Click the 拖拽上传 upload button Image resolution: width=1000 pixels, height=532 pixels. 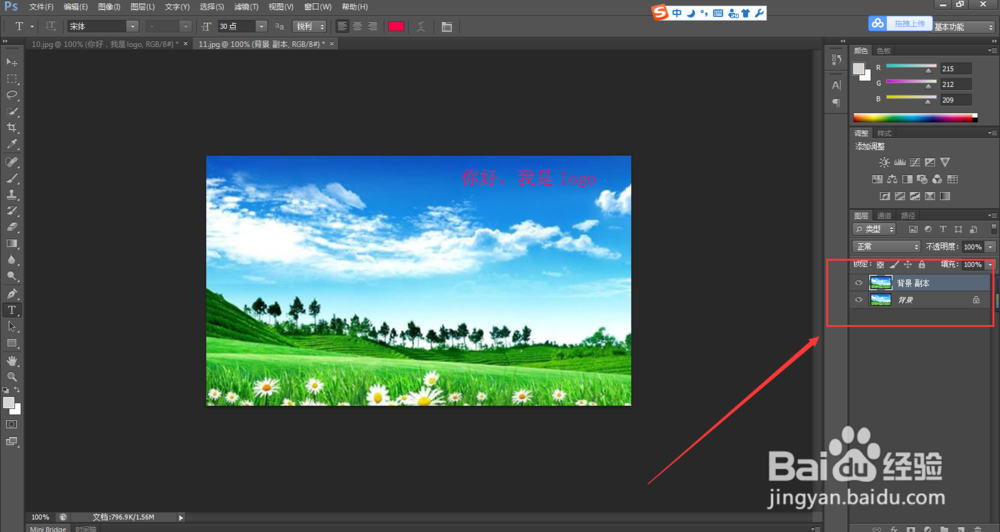[900, 24]
